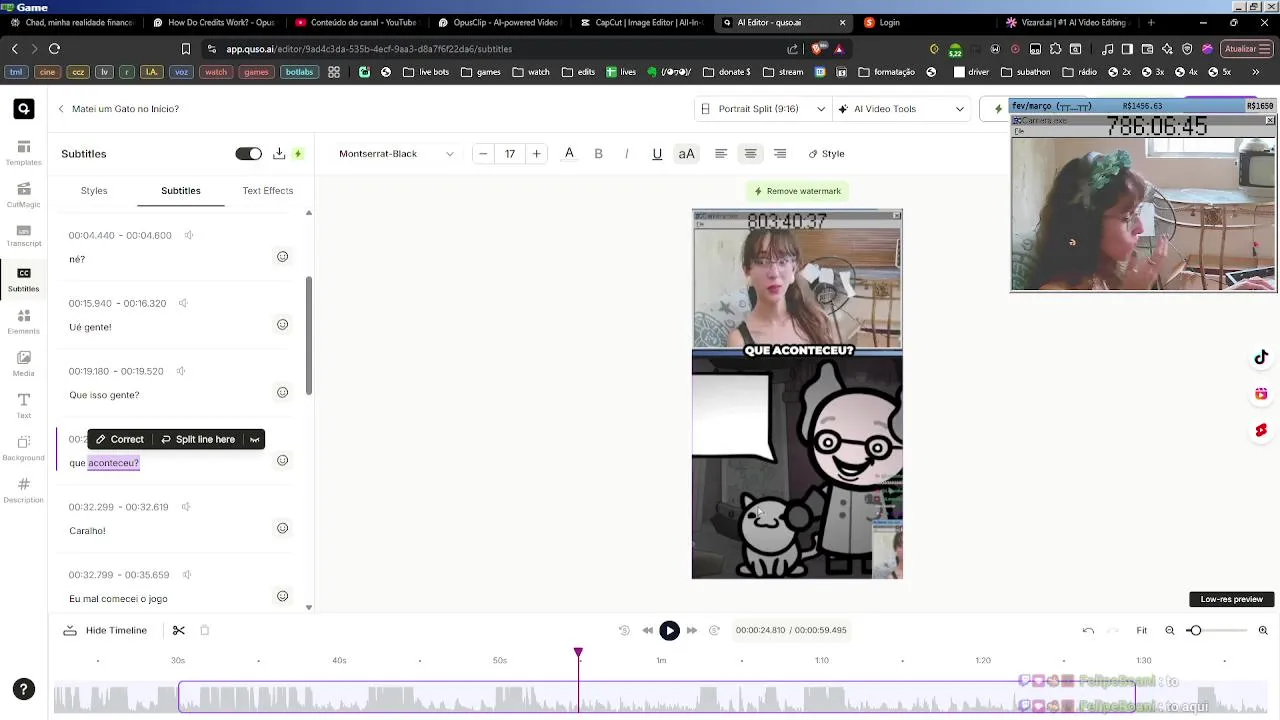Click Fit timeline zoom button
The height and width of the screenshot is (720, 1280).
[1141, 630]
